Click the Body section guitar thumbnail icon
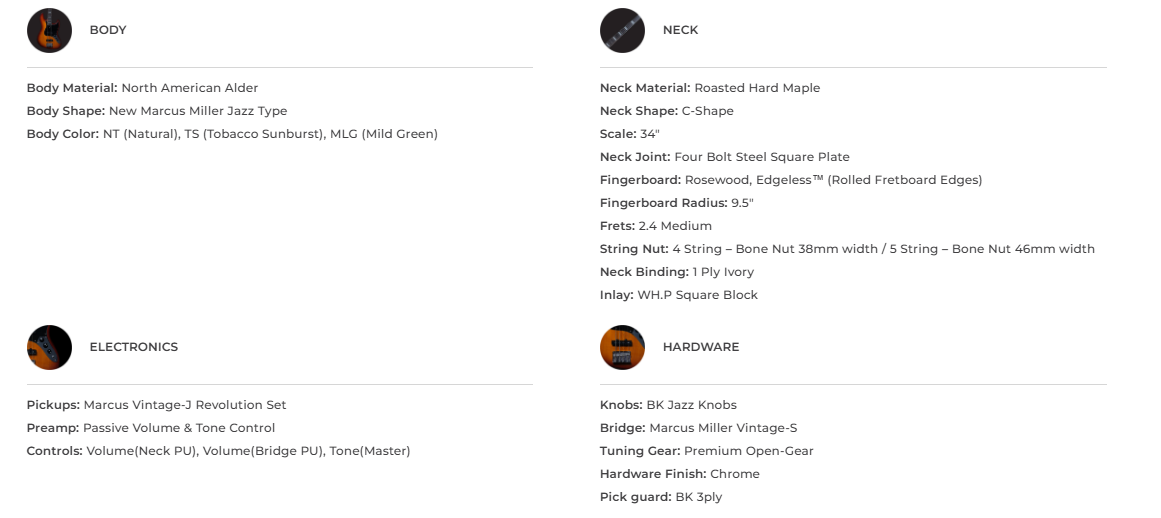 [49, 30]
